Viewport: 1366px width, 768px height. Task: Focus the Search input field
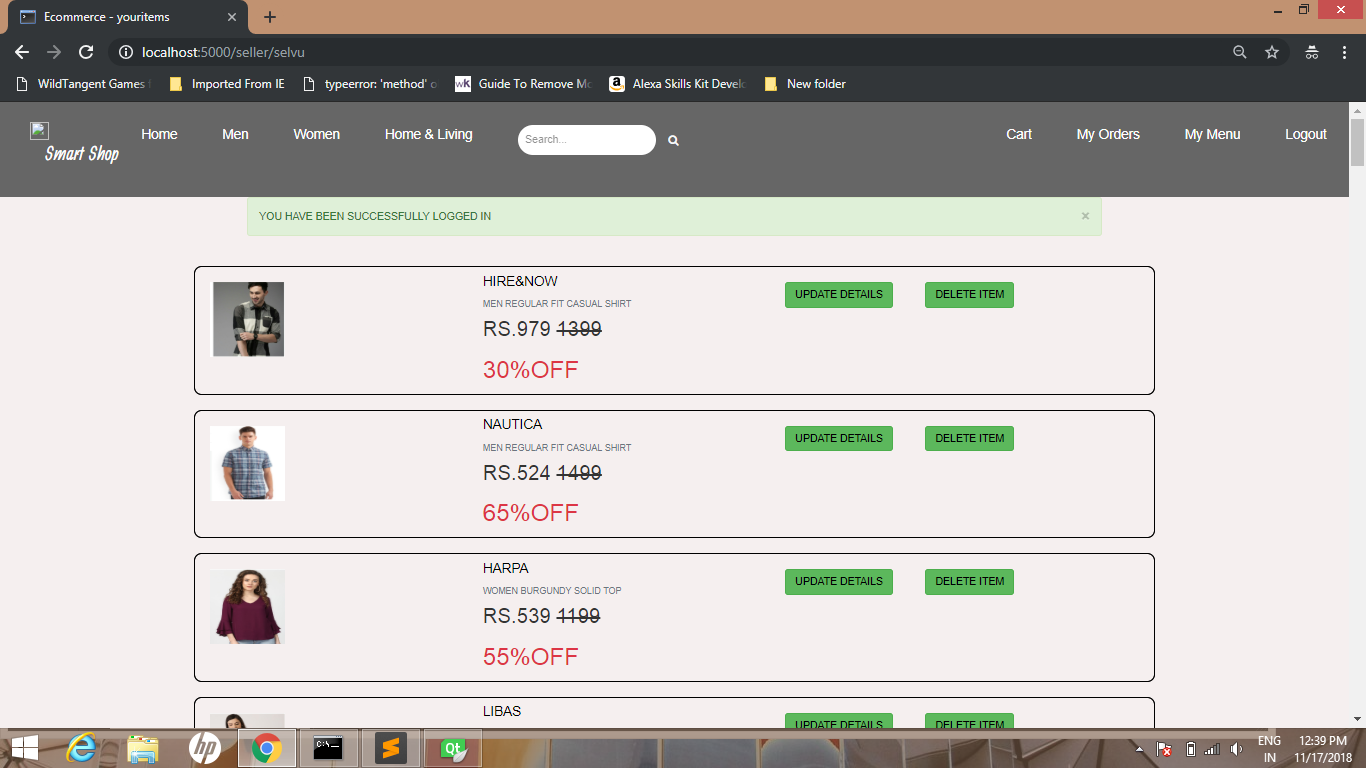coord(587,140)
